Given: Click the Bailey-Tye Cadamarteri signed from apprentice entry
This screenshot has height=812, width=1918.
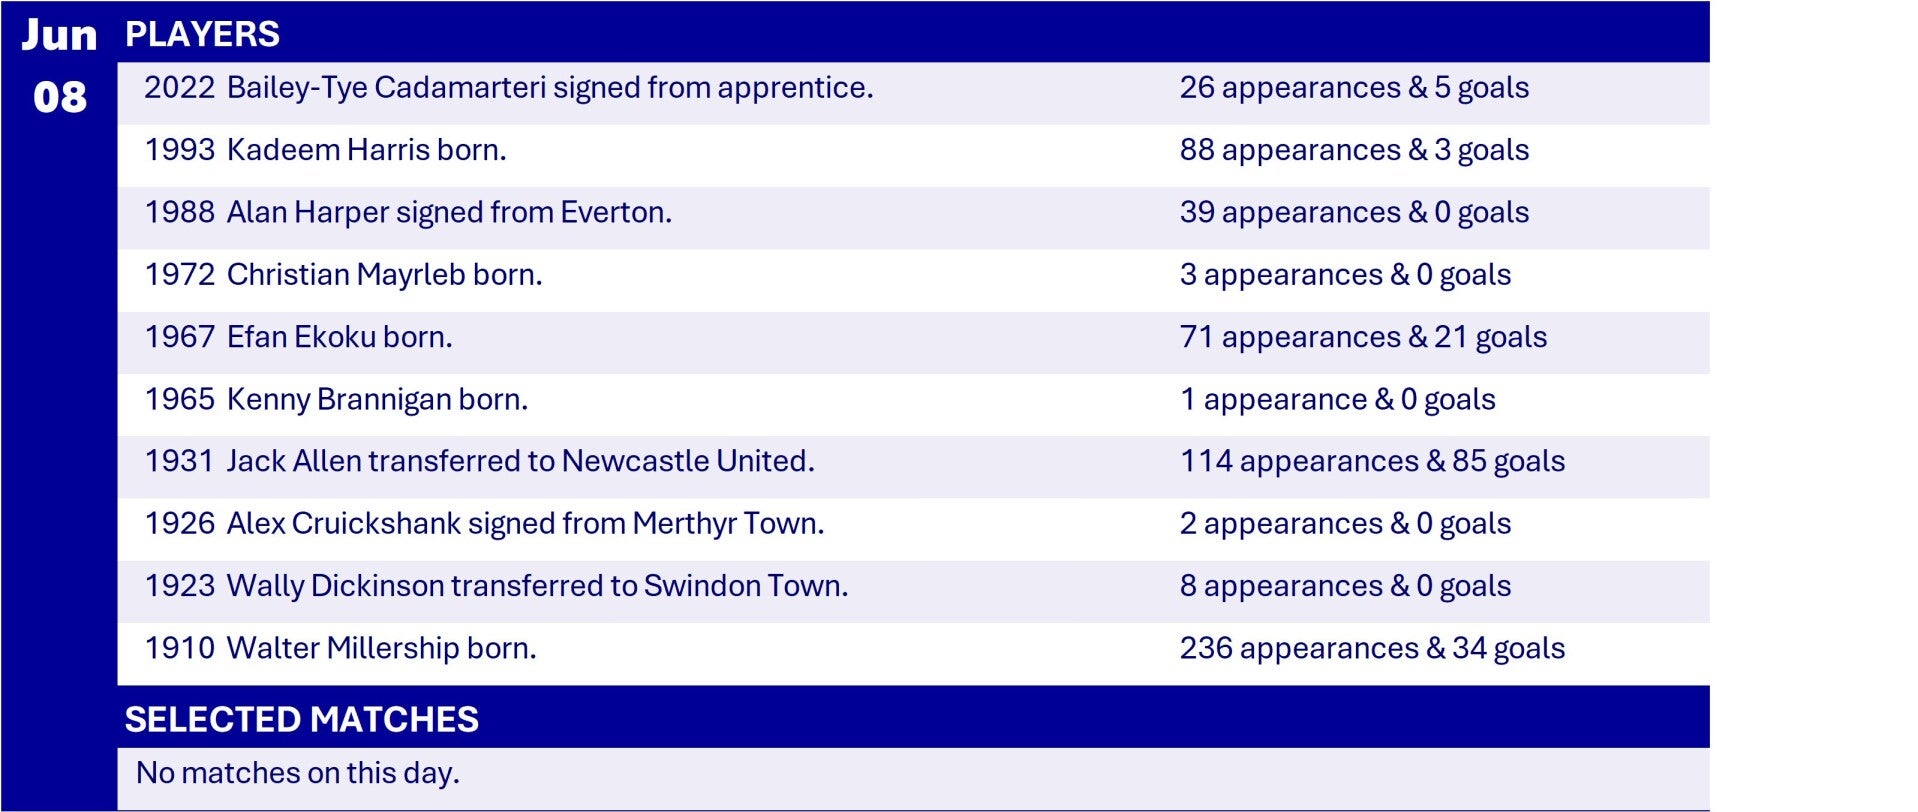Looking at the screenshot, I should tap(508, 88).
